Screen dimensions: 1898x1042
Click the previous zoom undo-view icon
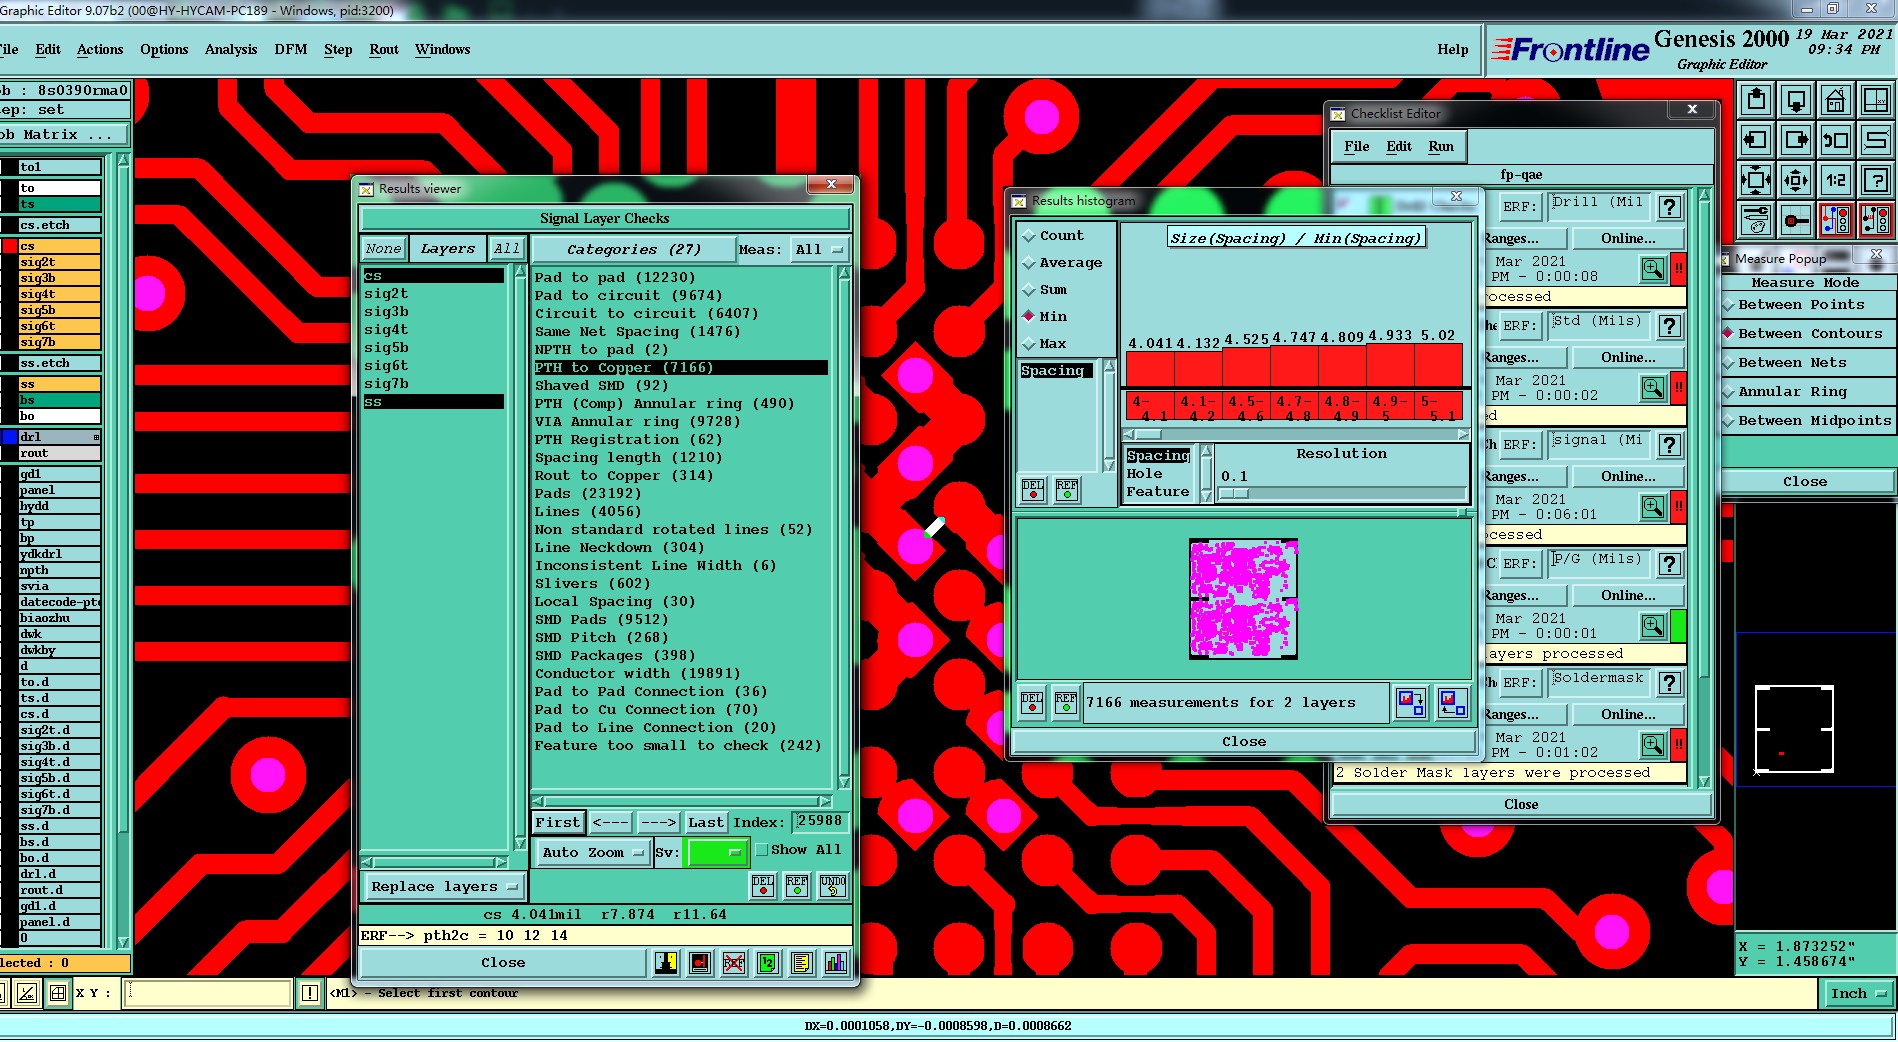pos(1836,140)
